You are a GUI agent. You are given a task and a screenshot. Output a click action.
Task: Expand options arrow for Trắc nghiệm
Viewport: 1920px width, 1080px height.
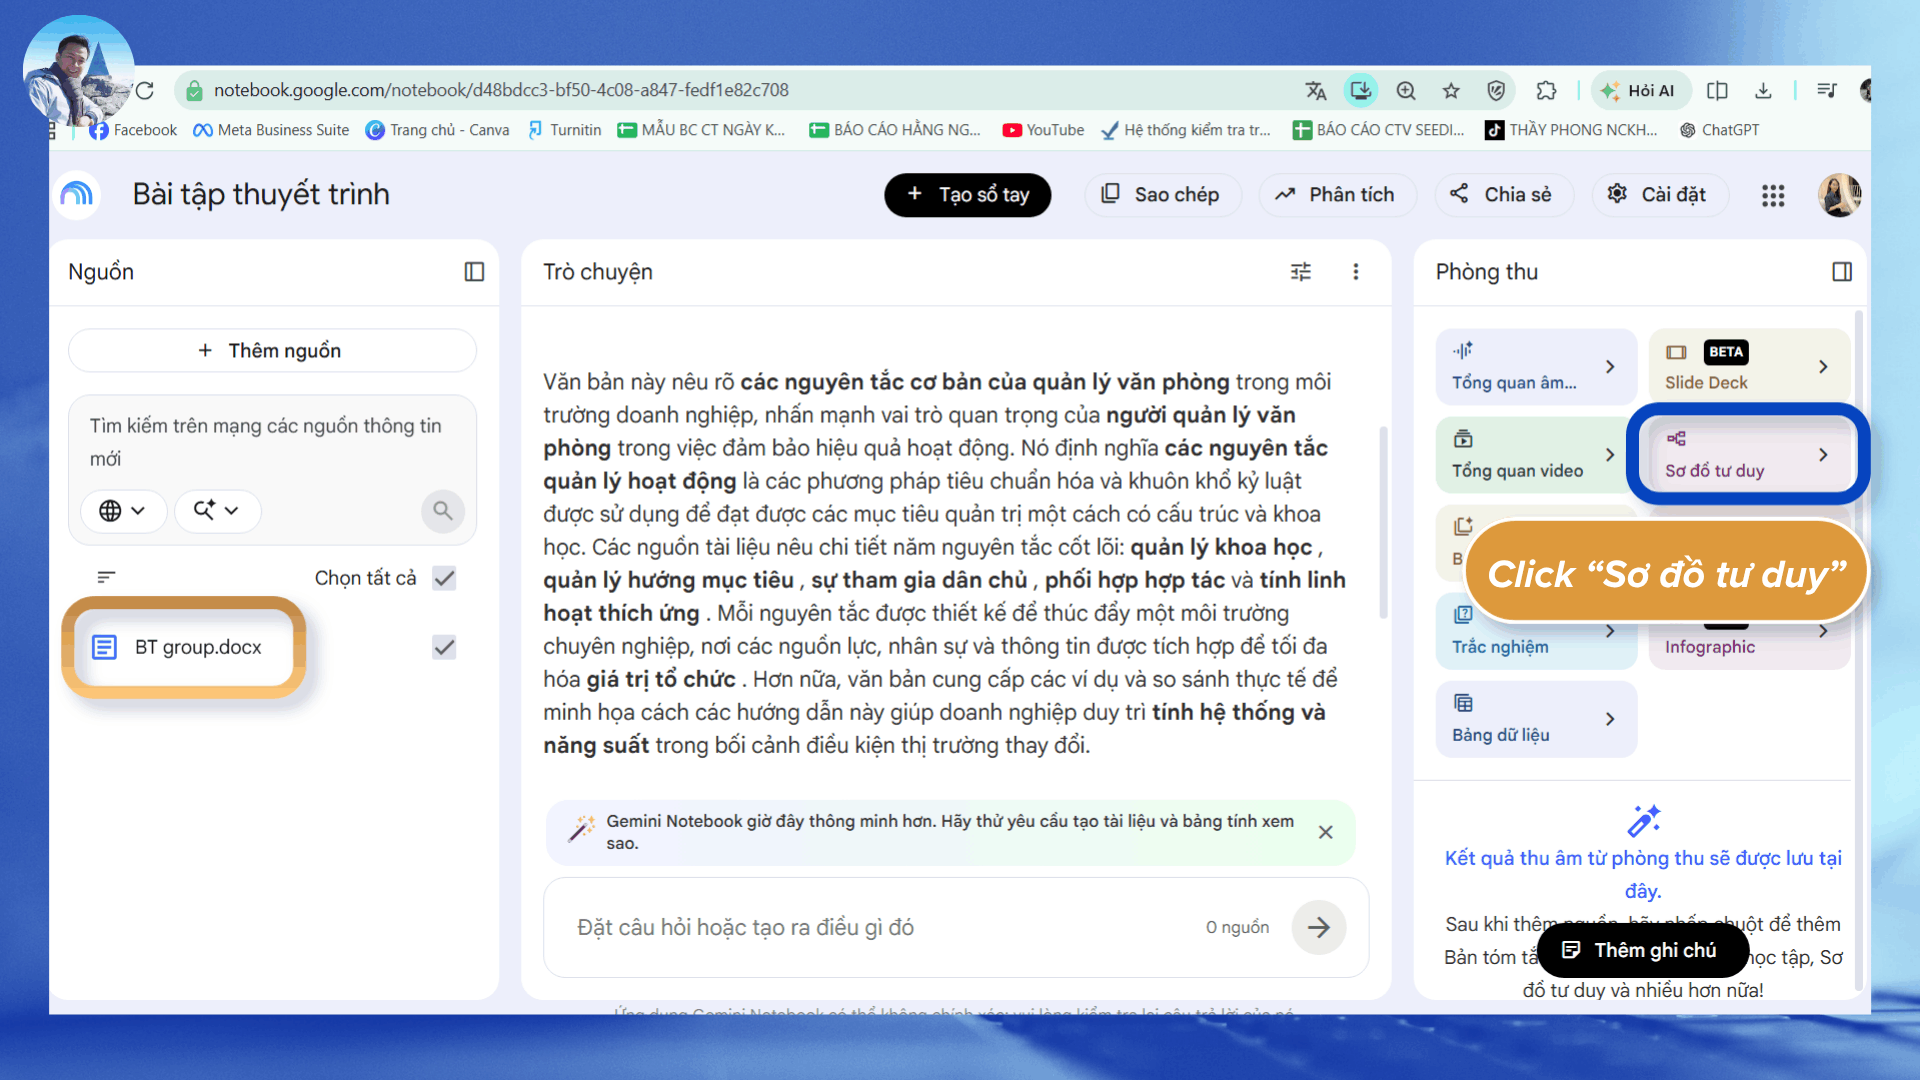pos(1610,631)
